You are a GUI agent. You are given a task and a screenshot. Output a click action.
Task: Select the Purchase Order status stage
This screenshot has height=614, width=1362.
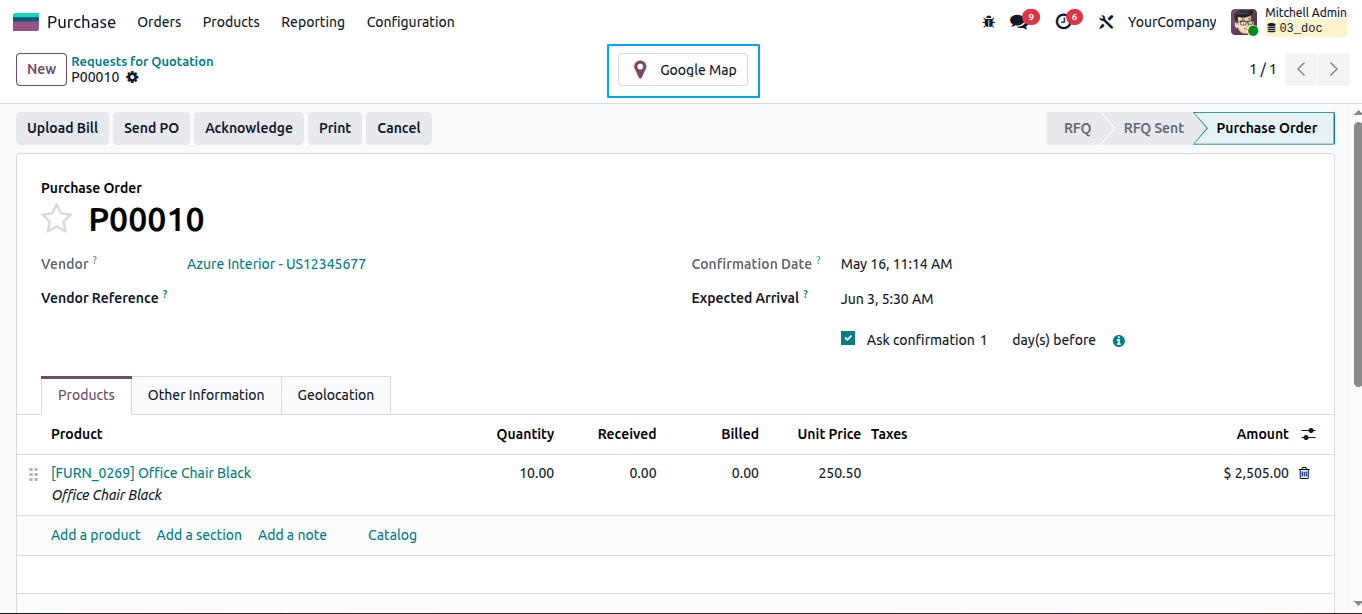(x=1266, y=128)
